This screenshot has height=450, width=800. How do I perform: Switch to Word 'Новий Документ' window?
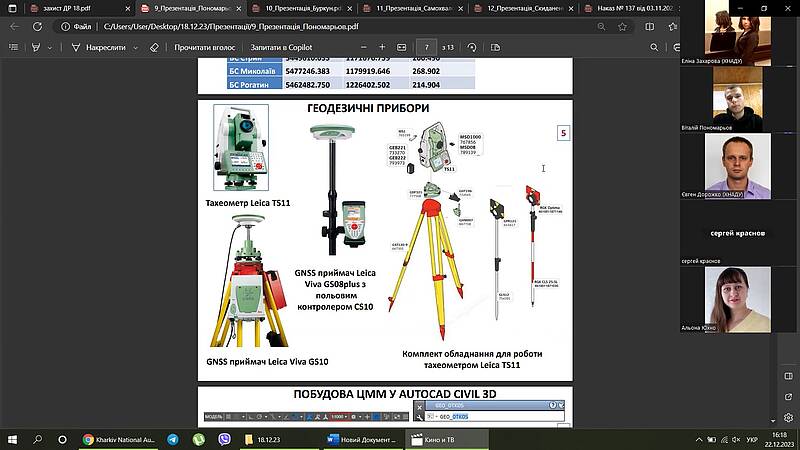point(362,439)
